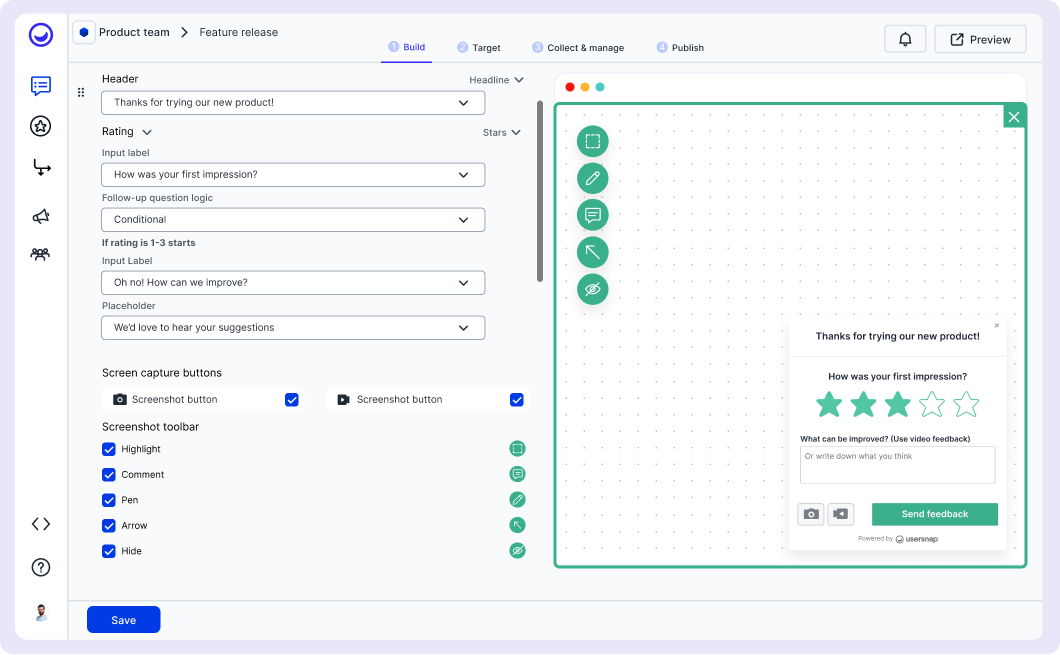The image size is (1060, 655).
Task: Open 'Oh no! How can we improve?' dropdown
Action: click(293, 283)
